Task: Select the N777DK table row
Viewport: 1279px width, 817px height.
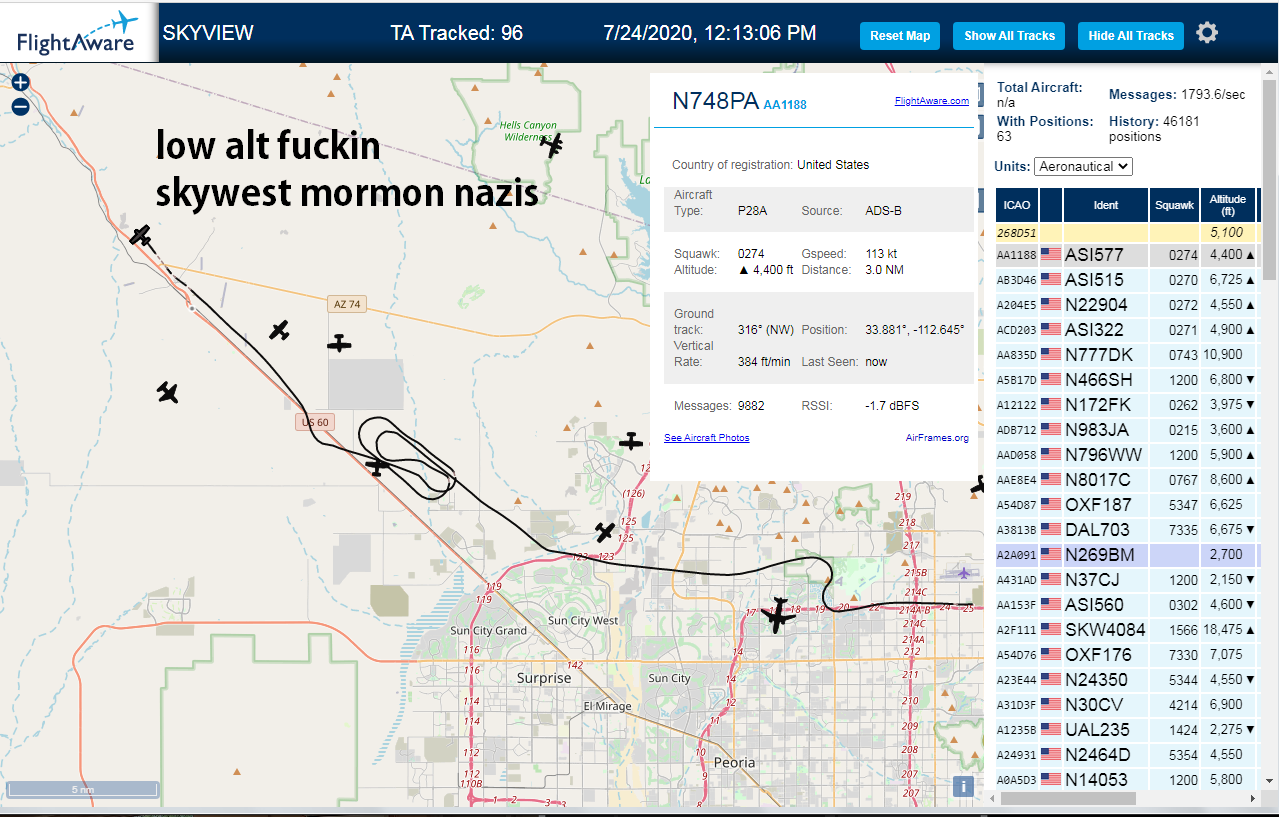Action: click(1127, 355)
